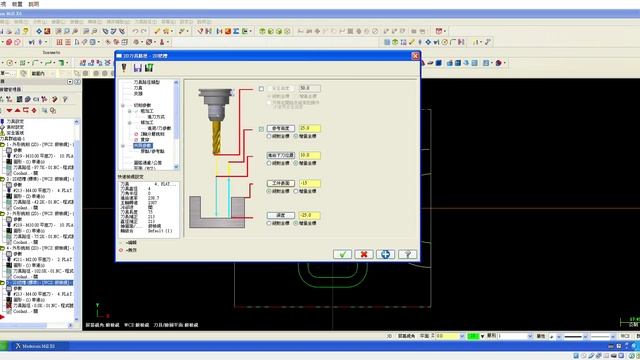The width and height of the screenshot is (640, 360).
Task: Cancel the dialog with the red X button
Action: tap(364, 254)
